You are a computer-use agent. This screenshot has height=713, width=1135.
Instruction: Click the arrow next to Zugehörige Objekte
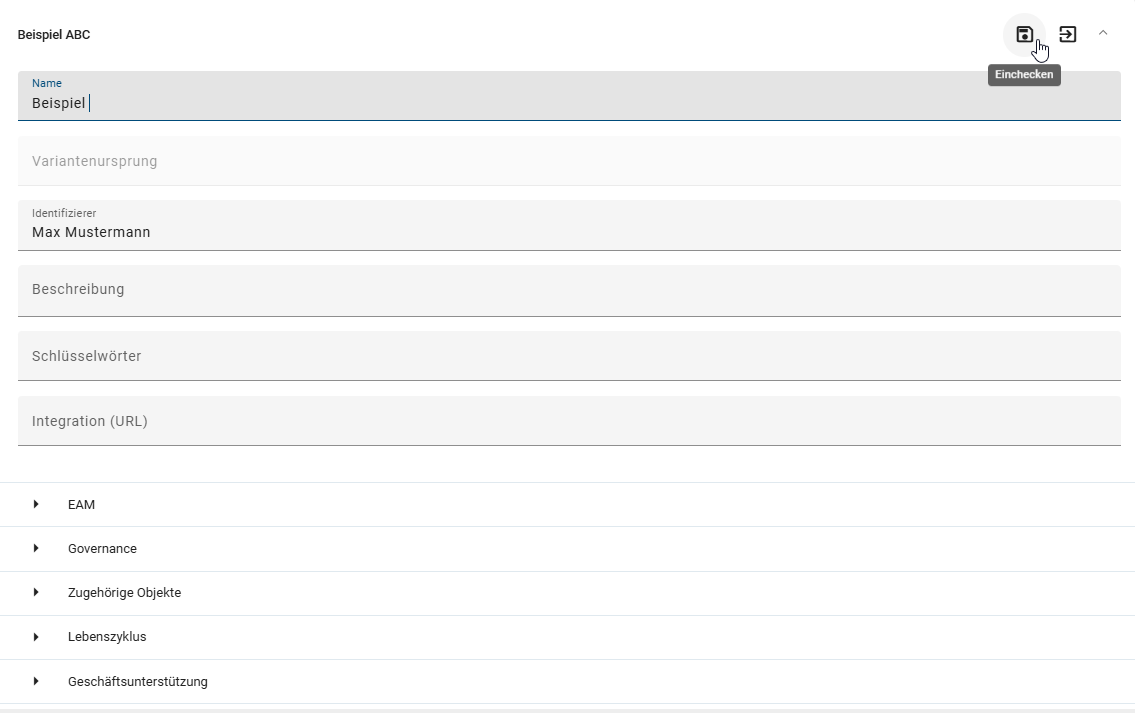[x=36, y=592]
